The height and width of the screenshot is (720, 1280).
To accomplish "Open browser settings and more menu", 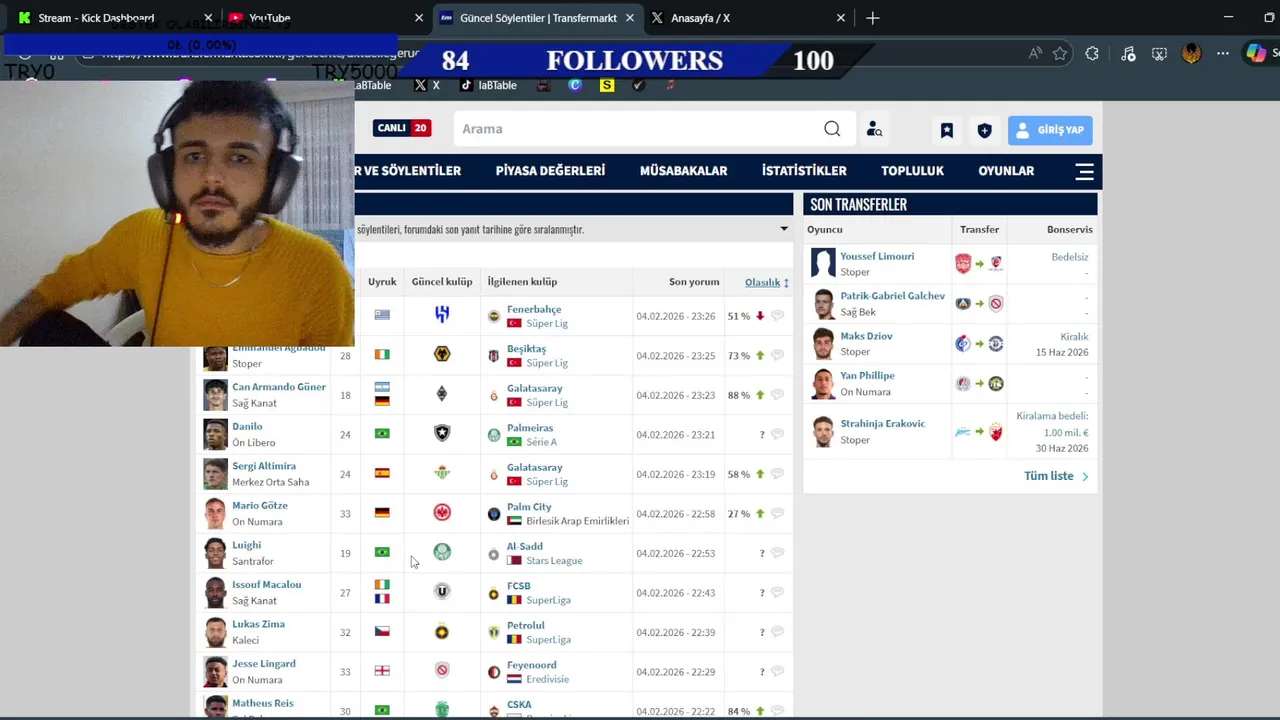I will [x=1223, y=54].
